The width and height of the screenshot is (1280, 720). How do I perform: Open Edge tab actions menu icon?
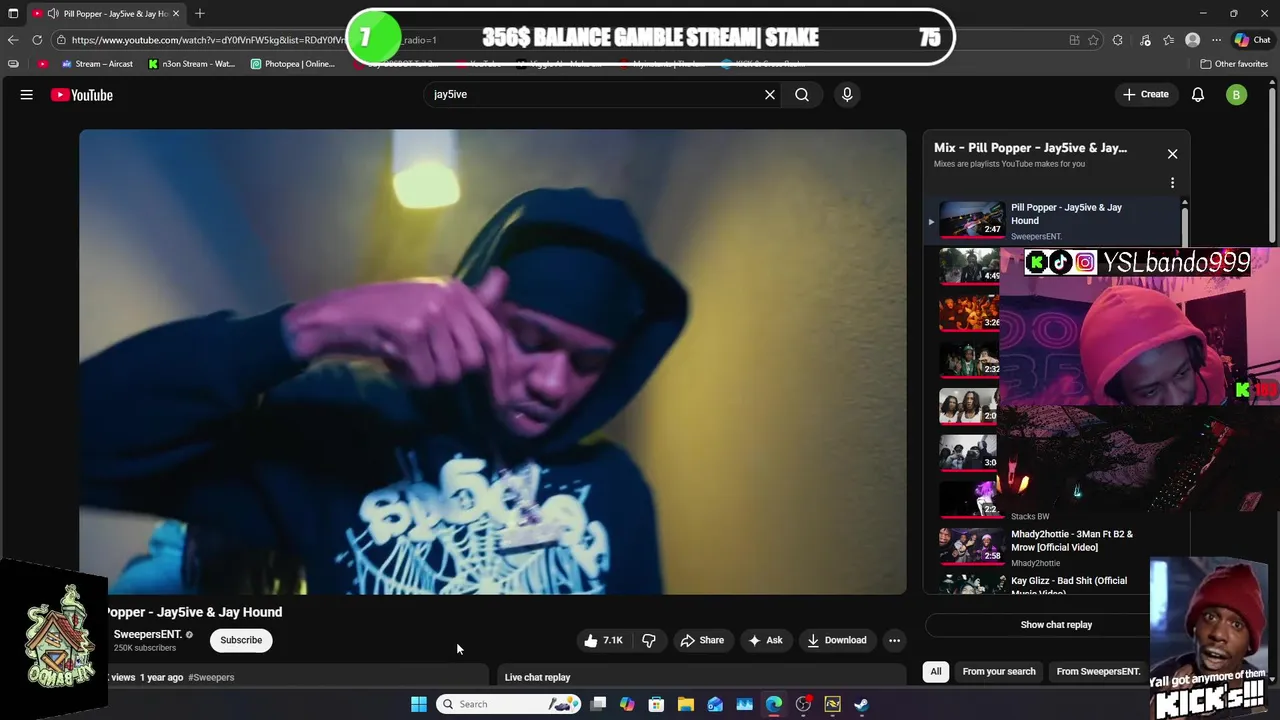point(13,14)
